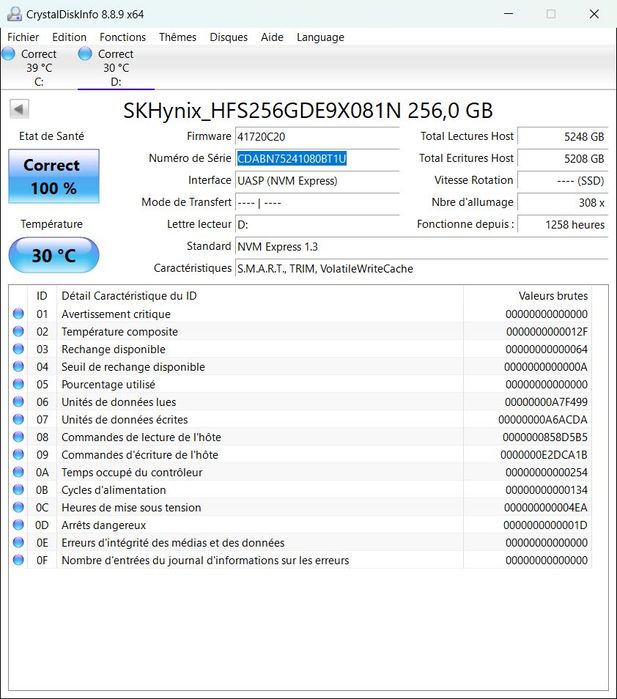Click the highlighted serial number field
The image size is (617, 699).
click(317, 158)
